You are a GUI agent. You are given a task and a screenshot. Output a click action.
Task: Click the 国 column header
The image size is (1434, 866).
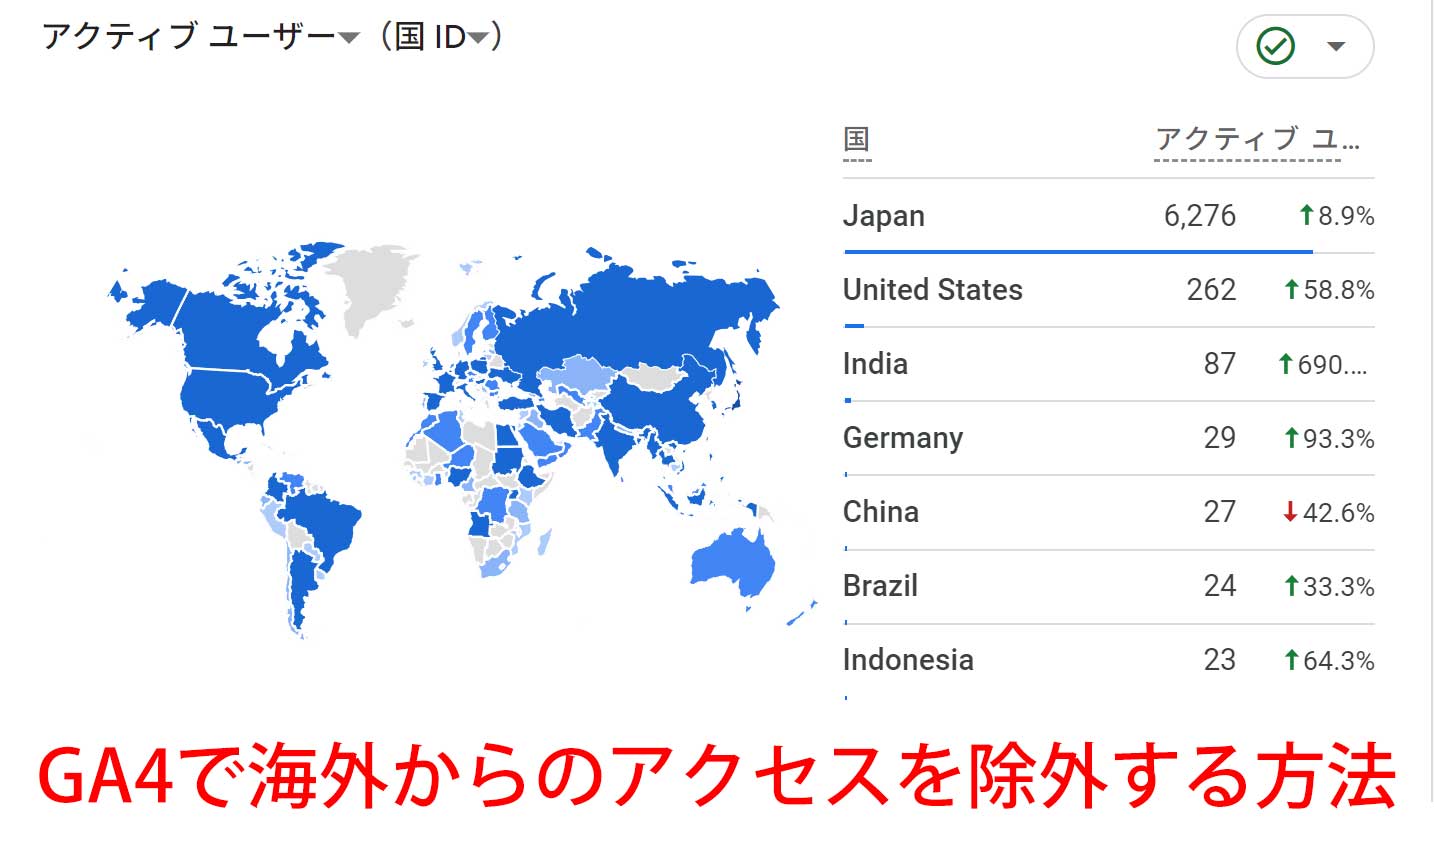tap(856, 140)
